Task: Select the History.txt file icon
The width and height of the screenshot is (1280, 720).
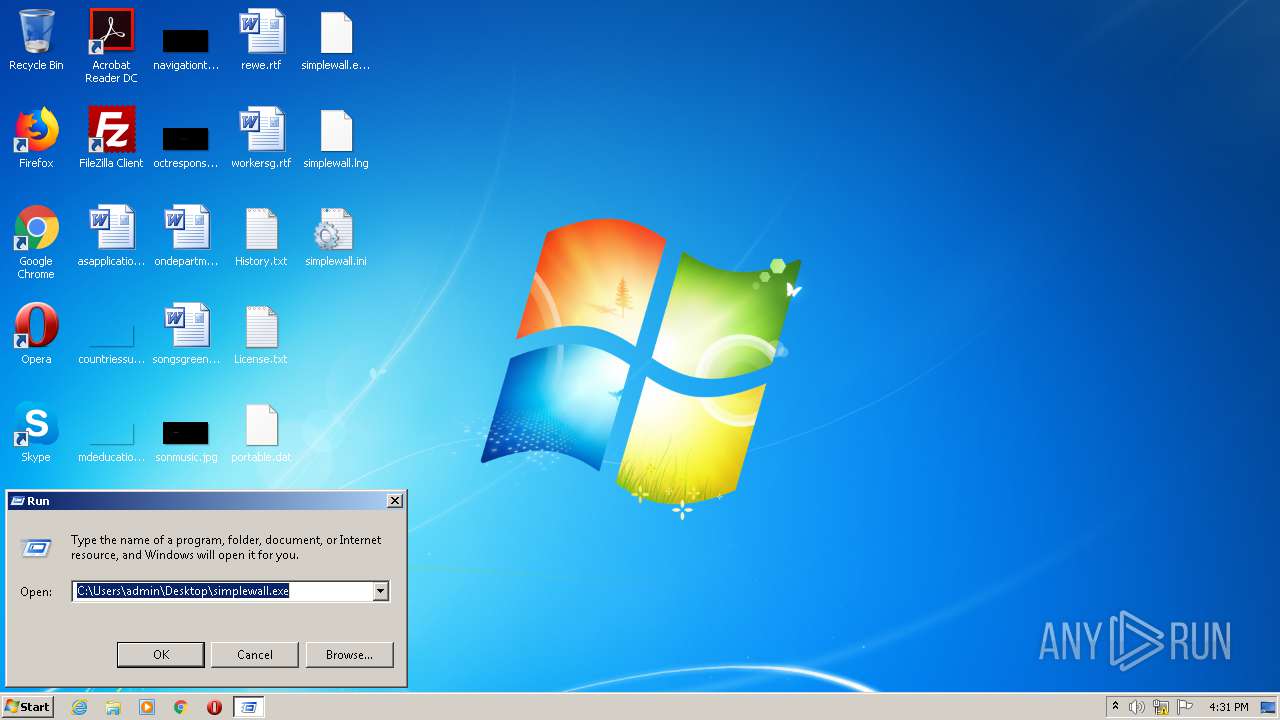Action: 261,236
